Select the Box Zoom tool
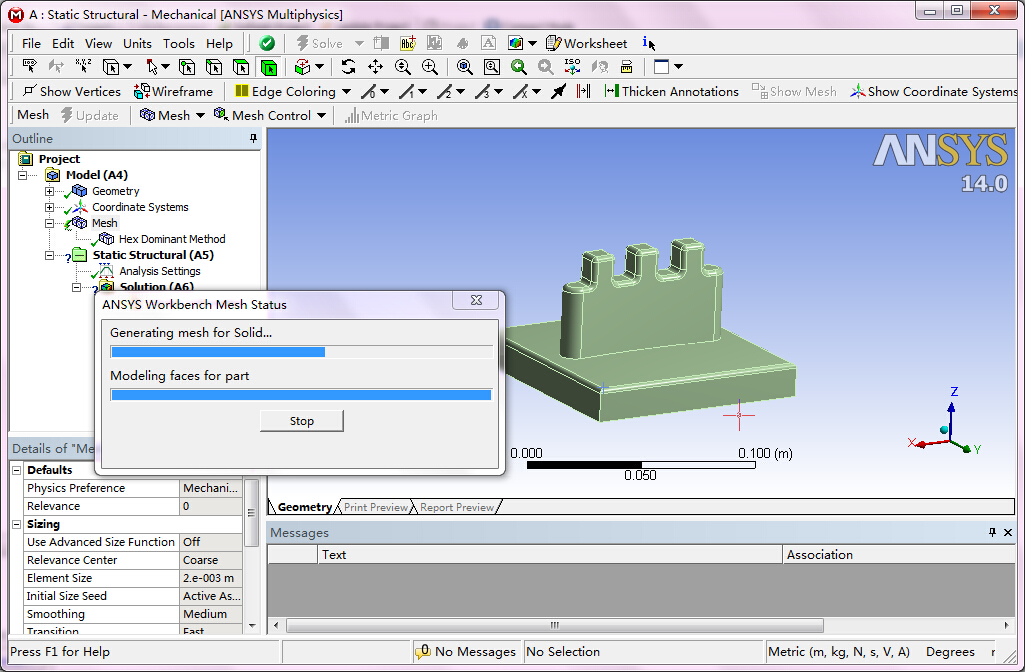The height and width of the screenshot is (672, 1025). click(491, 67)
